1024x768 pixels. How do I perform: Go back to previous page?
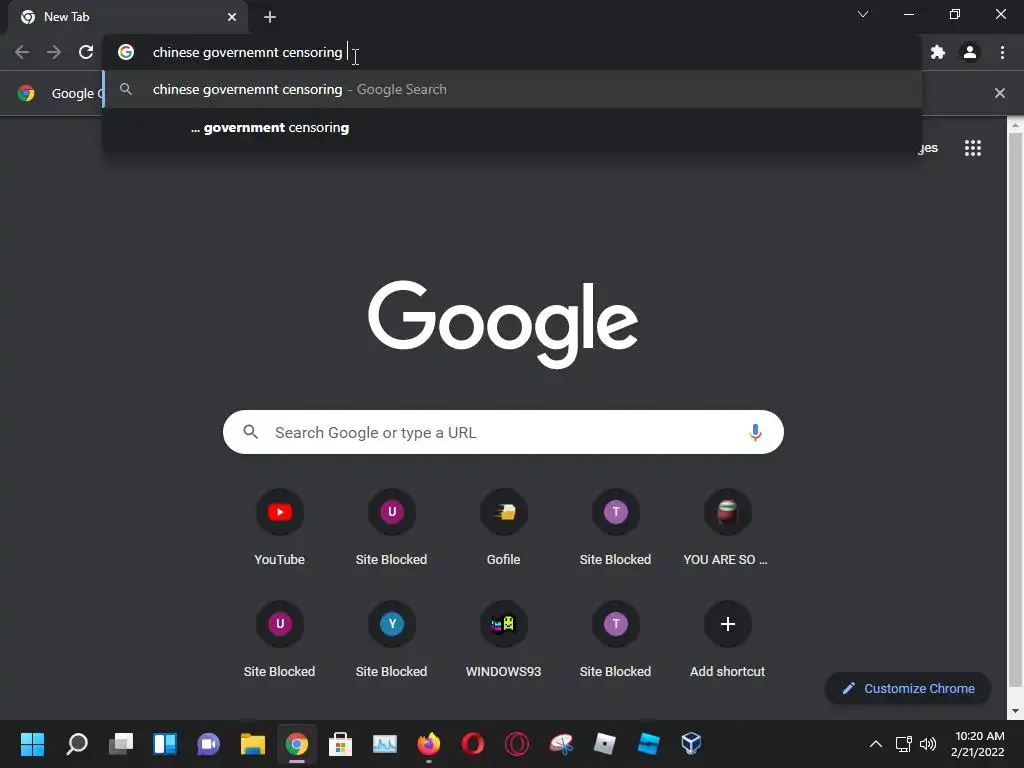click(22, 52)
